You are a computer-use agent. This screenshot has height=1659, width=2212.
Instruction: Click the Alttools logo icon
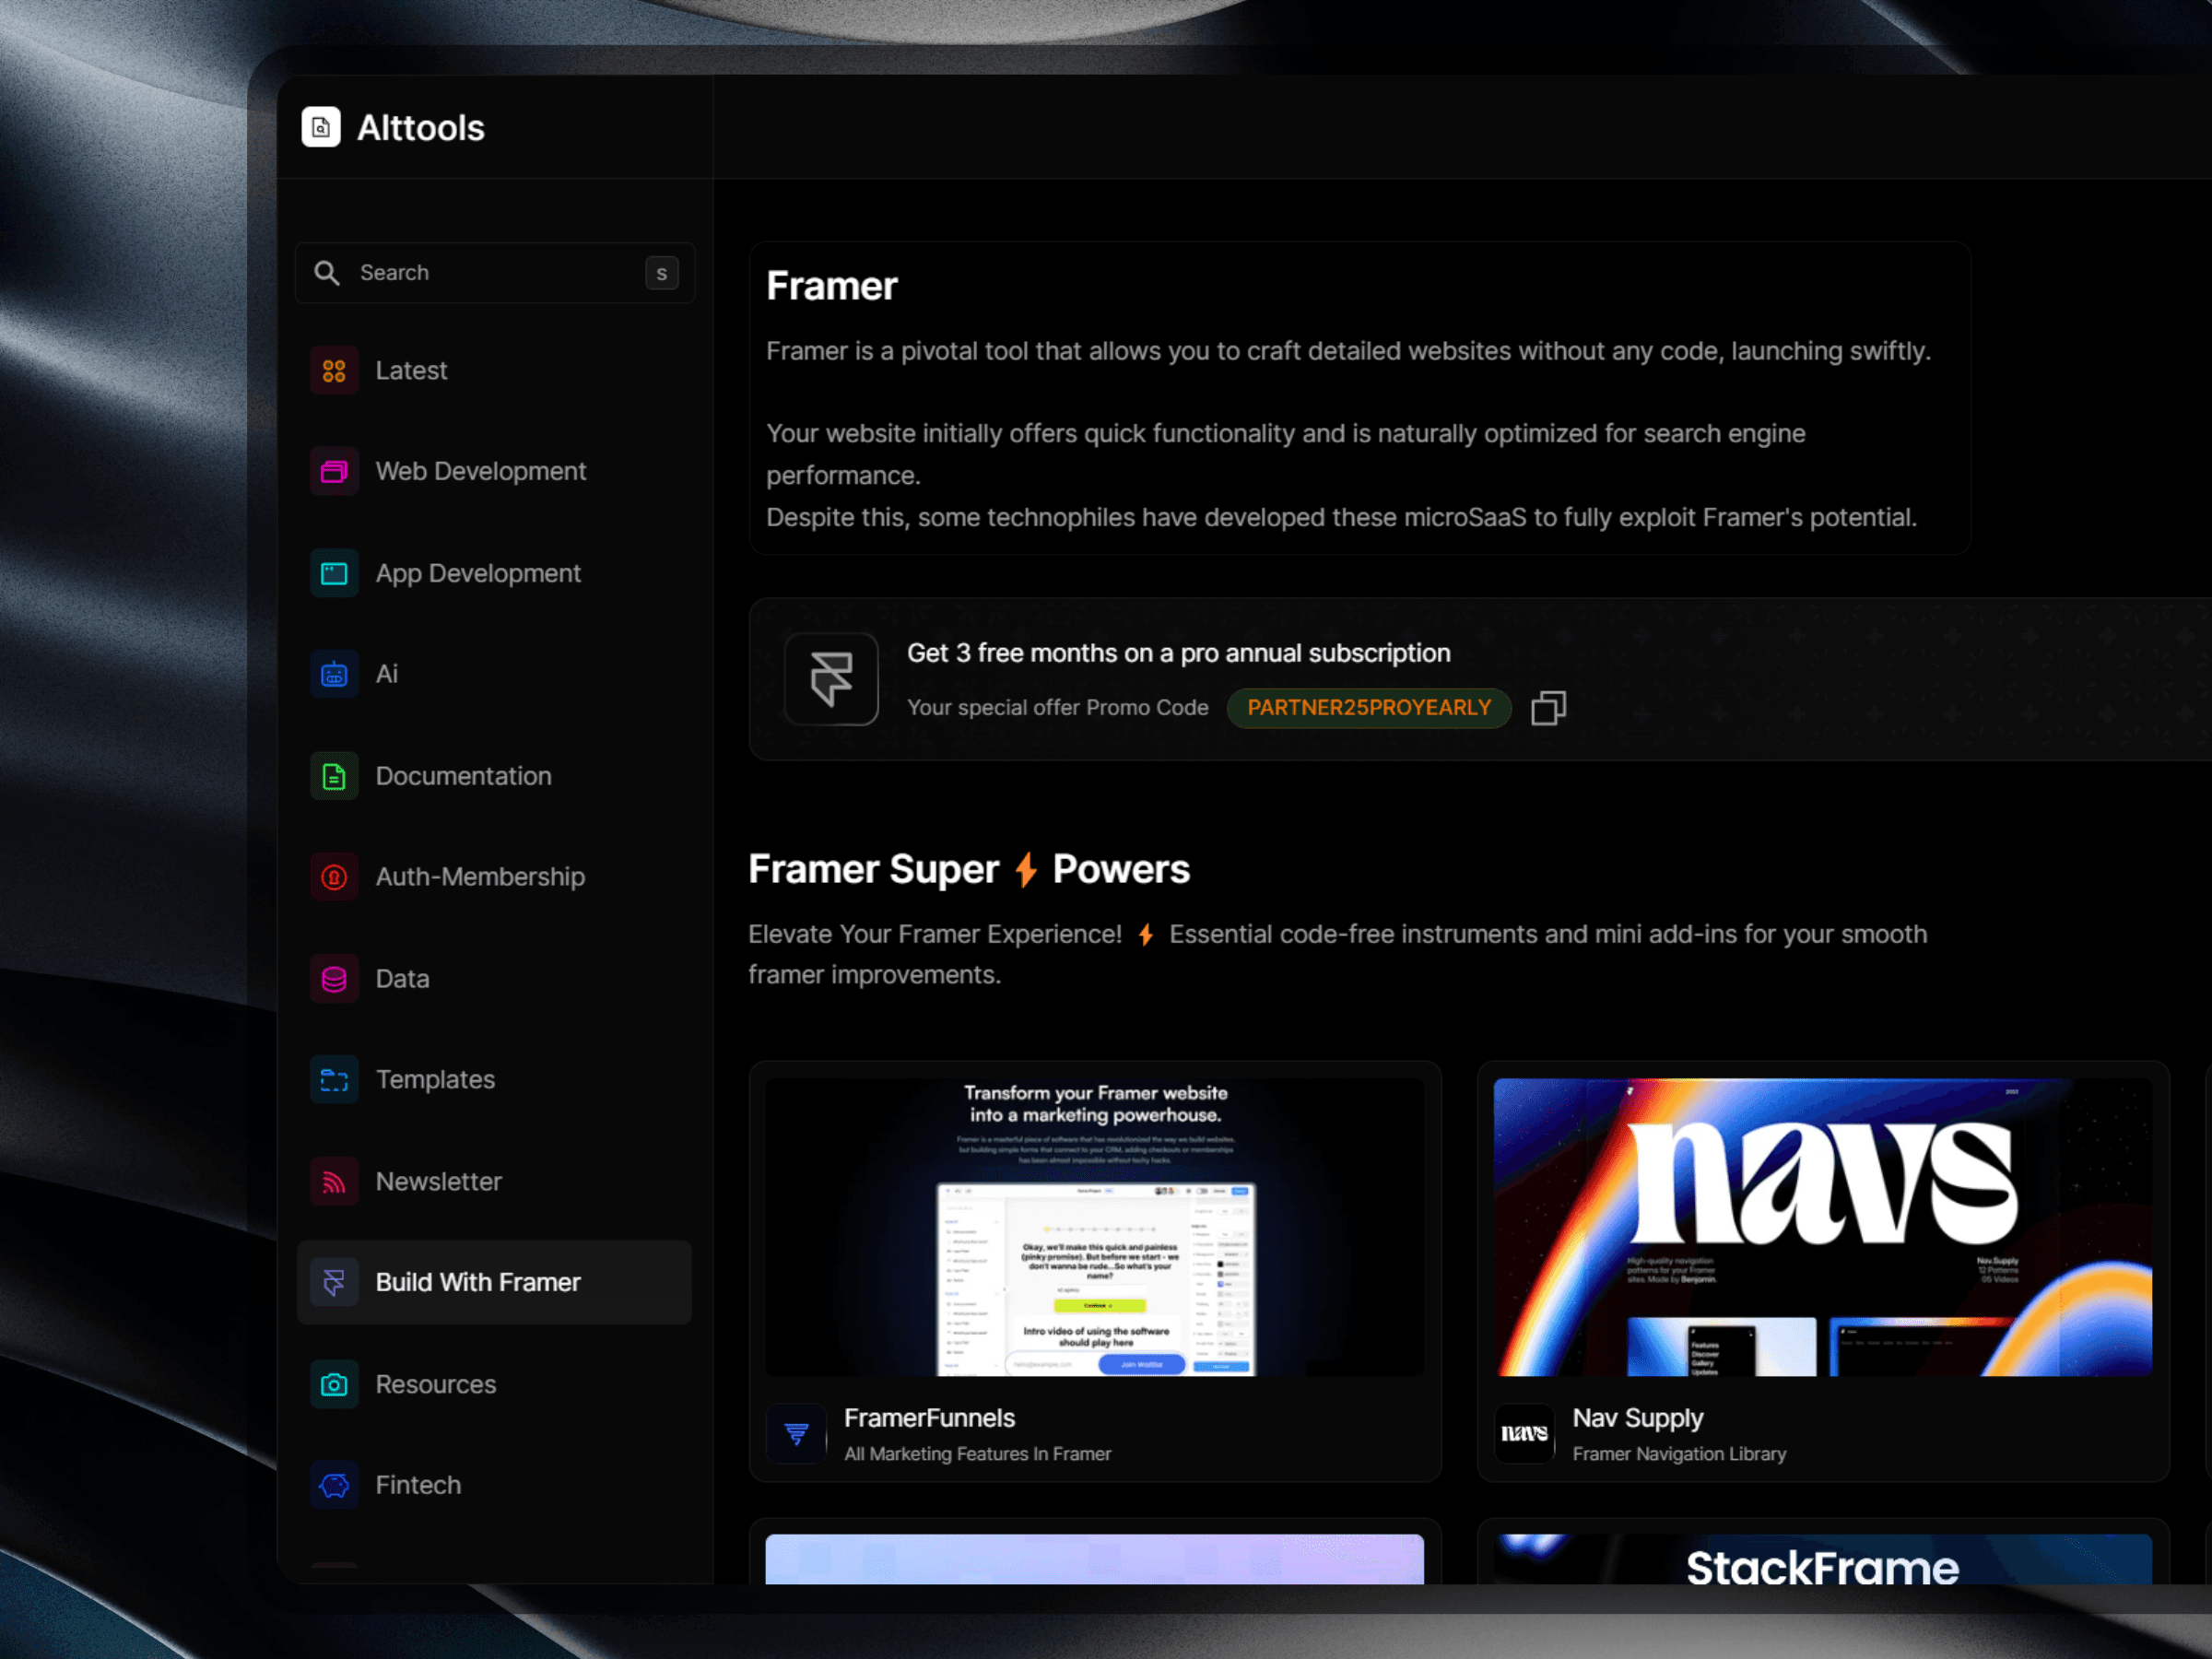(321, 127)
